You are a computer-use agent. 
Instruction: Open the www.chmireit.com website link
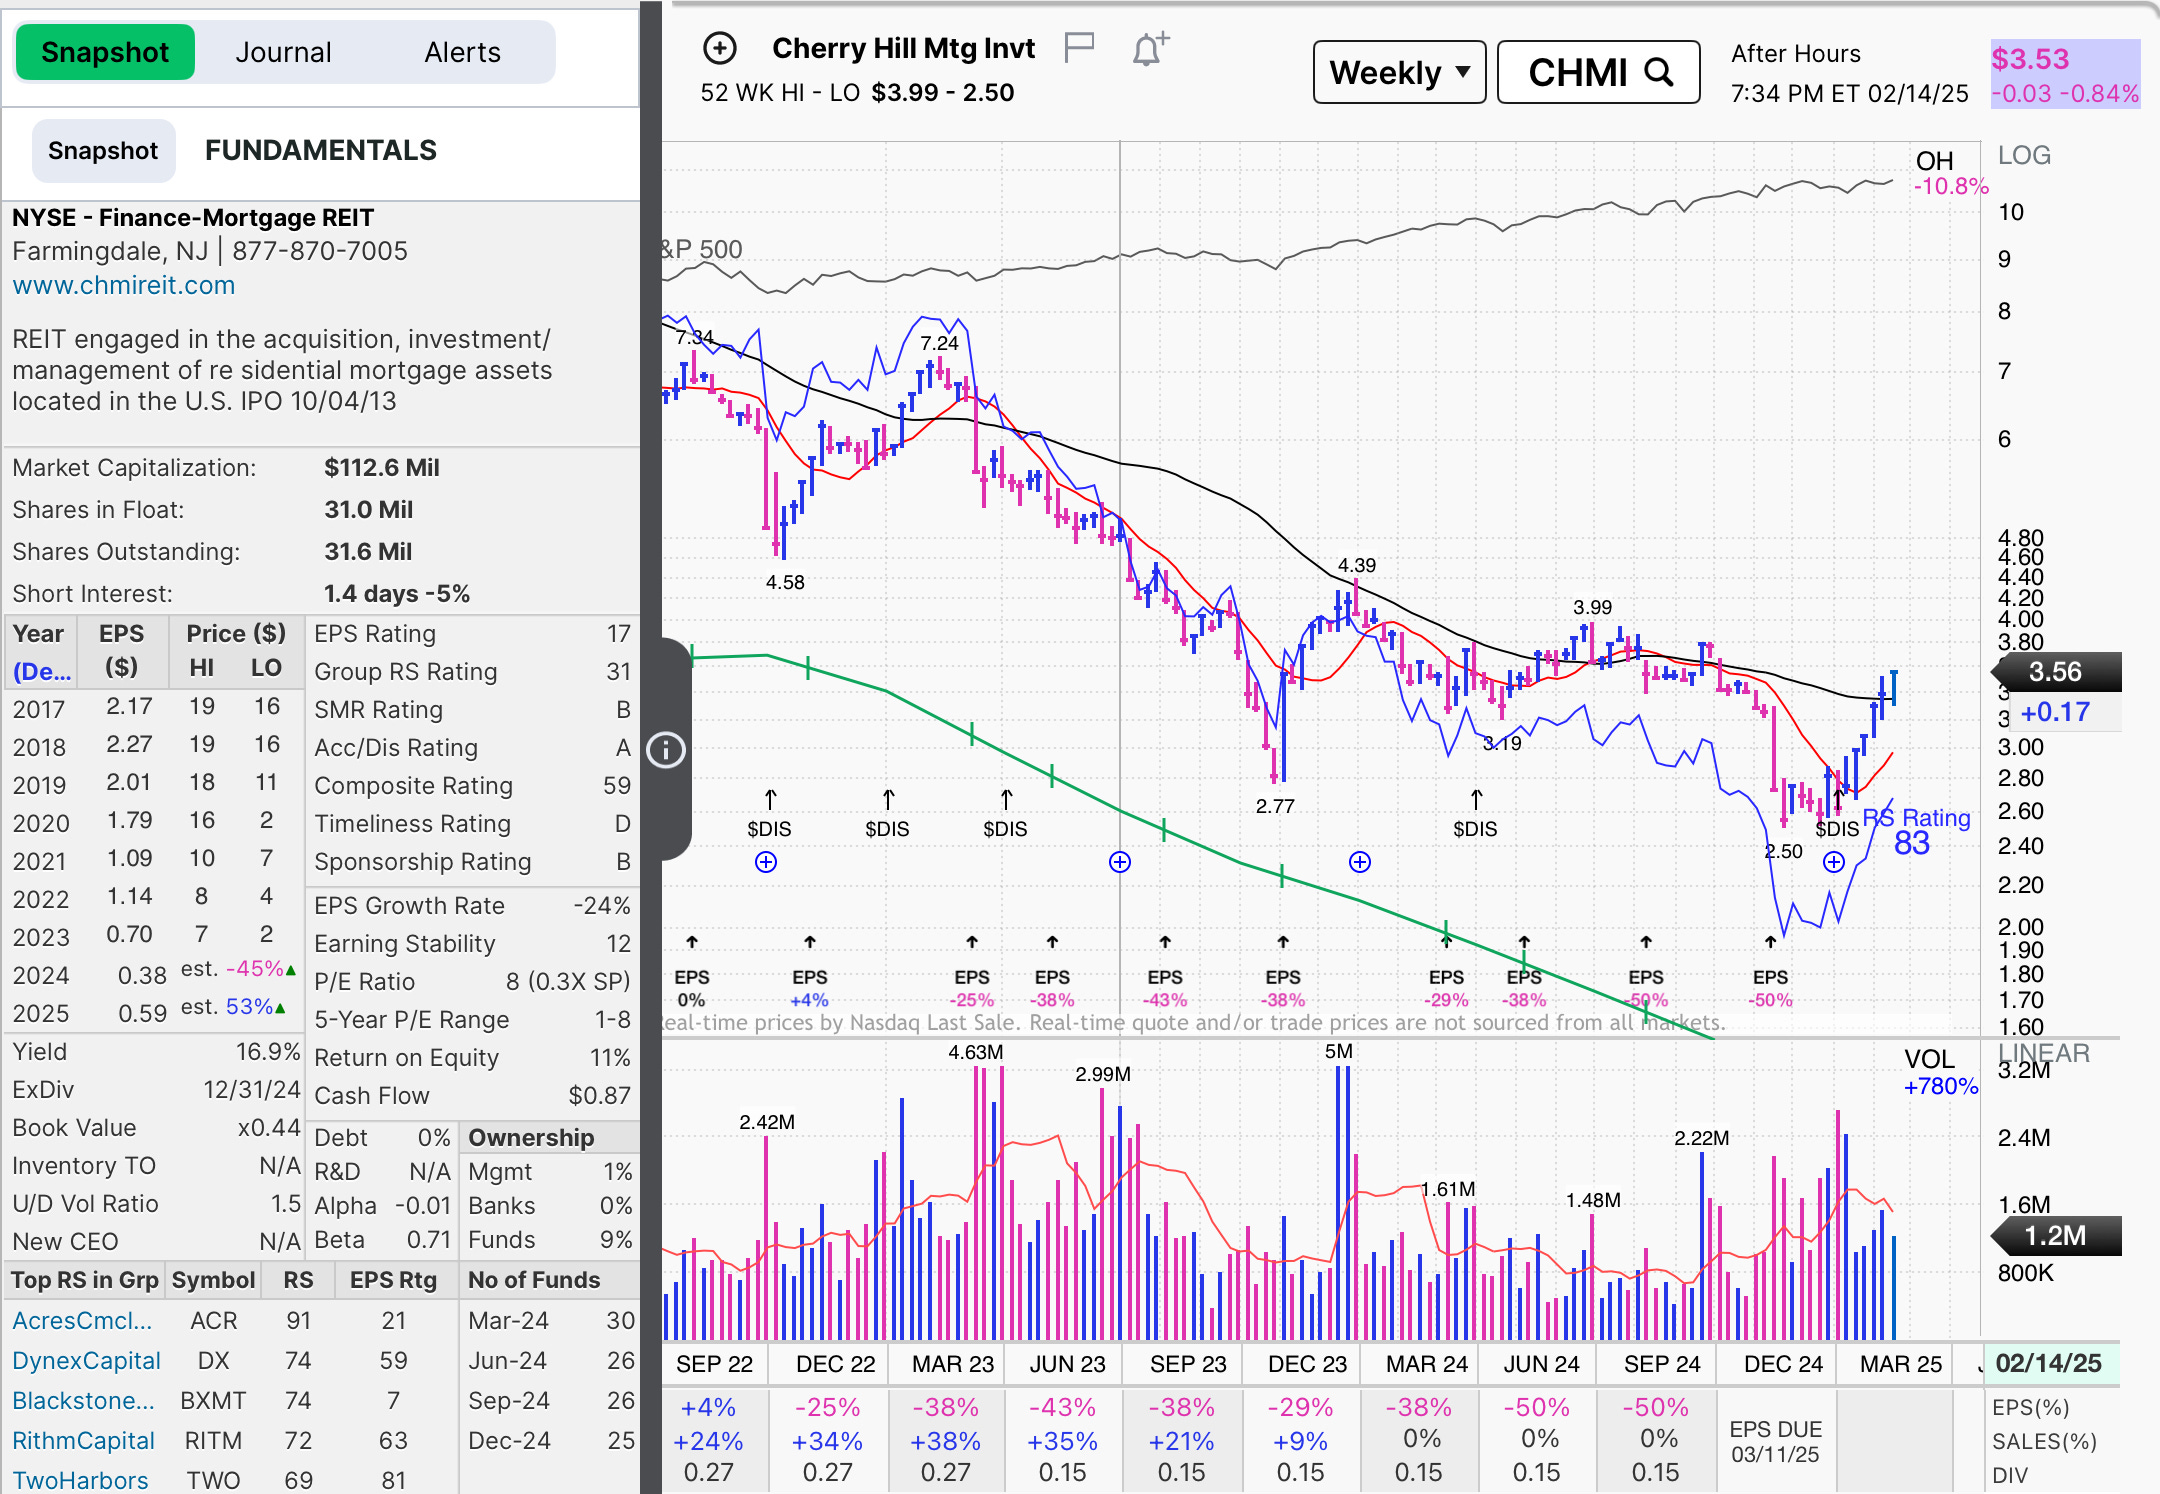[x=123, y=285]
